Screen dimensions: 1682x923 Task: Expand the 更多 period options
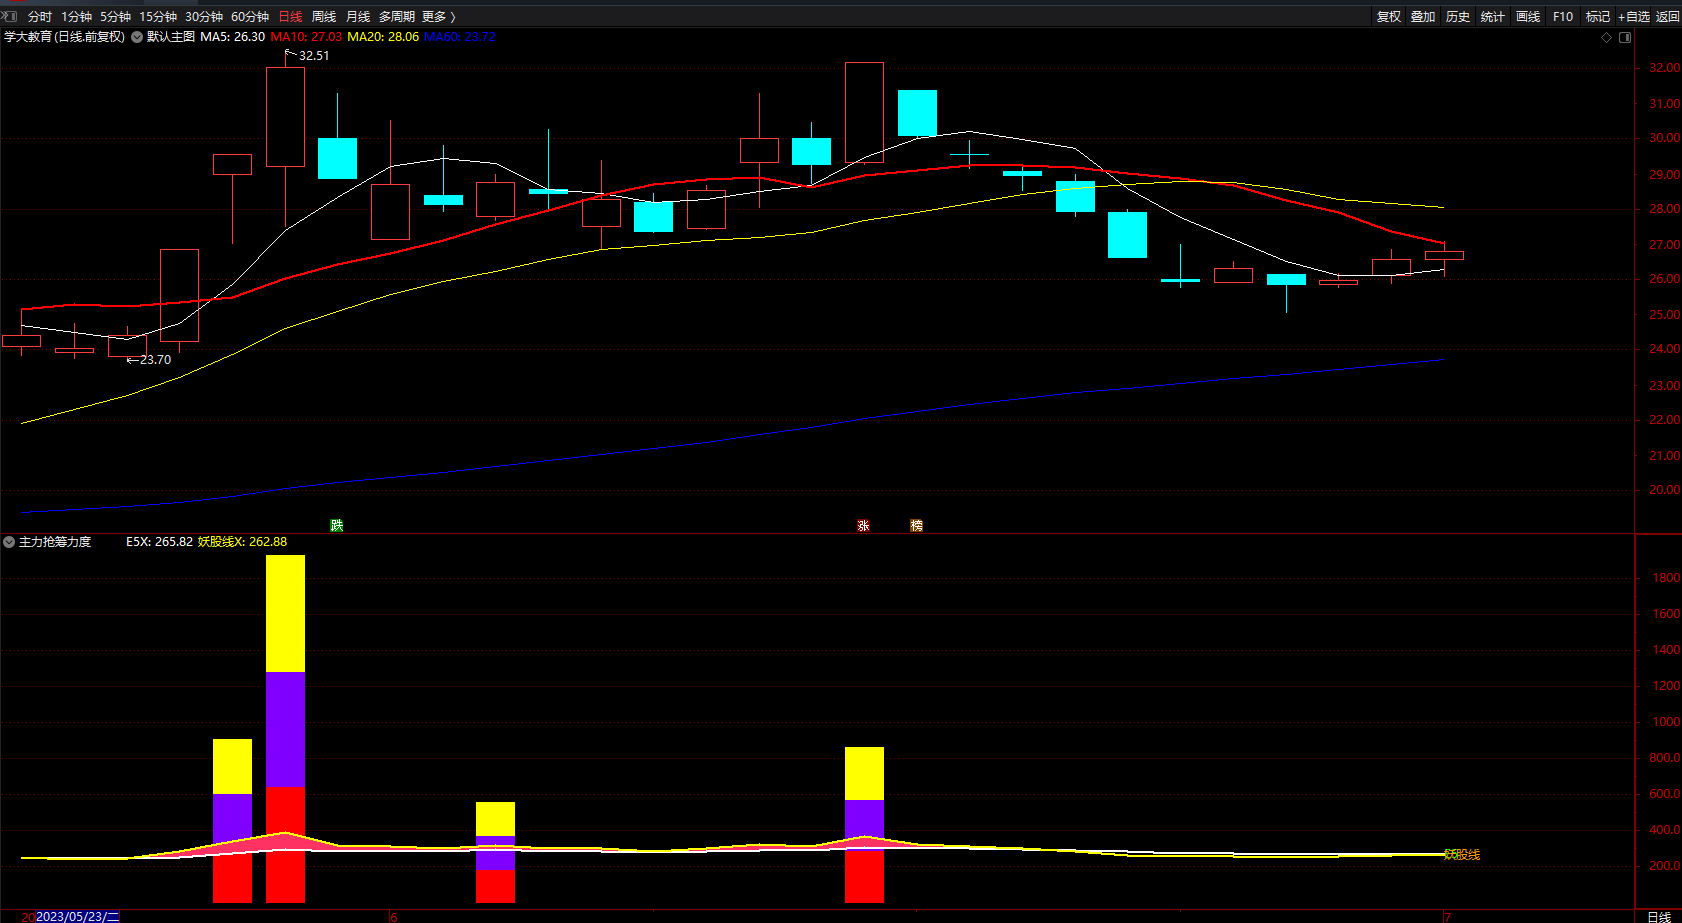[x=439, y=17]
